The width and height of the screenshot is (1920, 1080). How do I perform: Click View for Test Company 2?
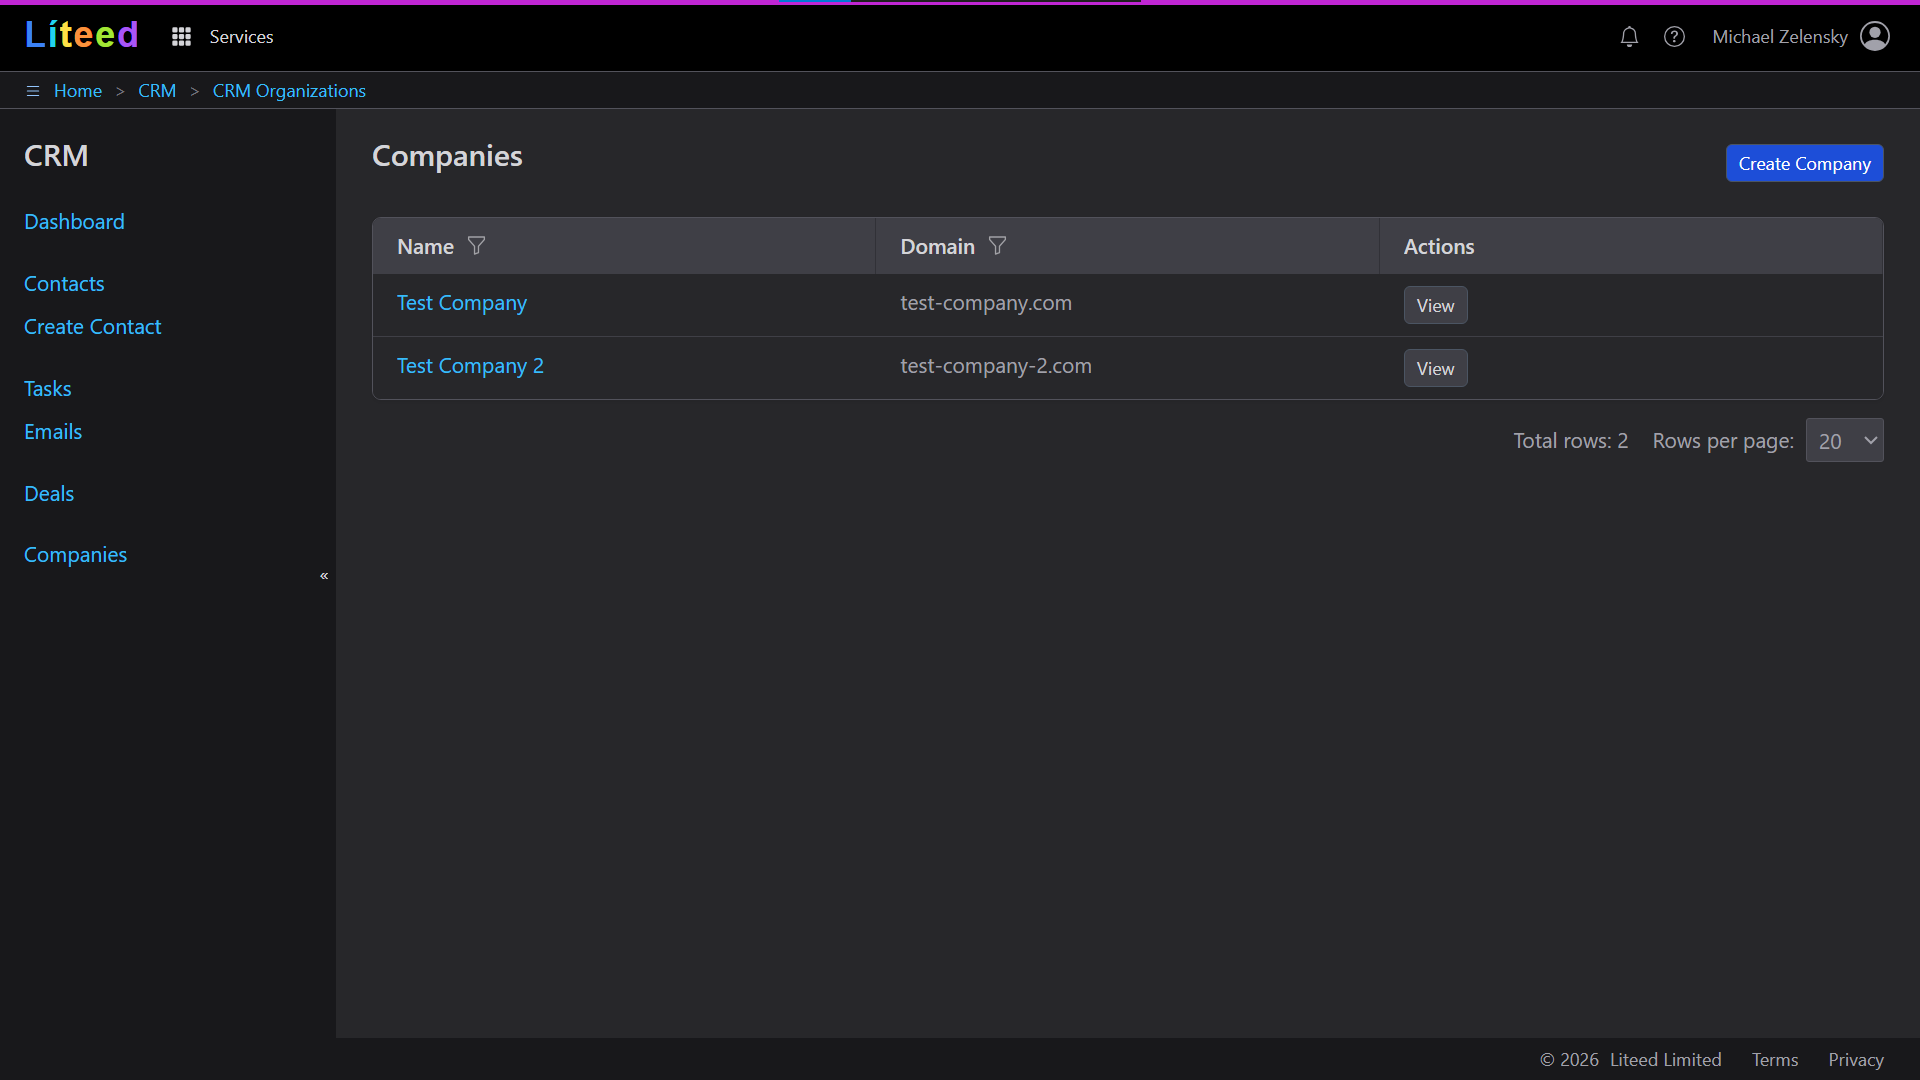[x=1435, y=368]
